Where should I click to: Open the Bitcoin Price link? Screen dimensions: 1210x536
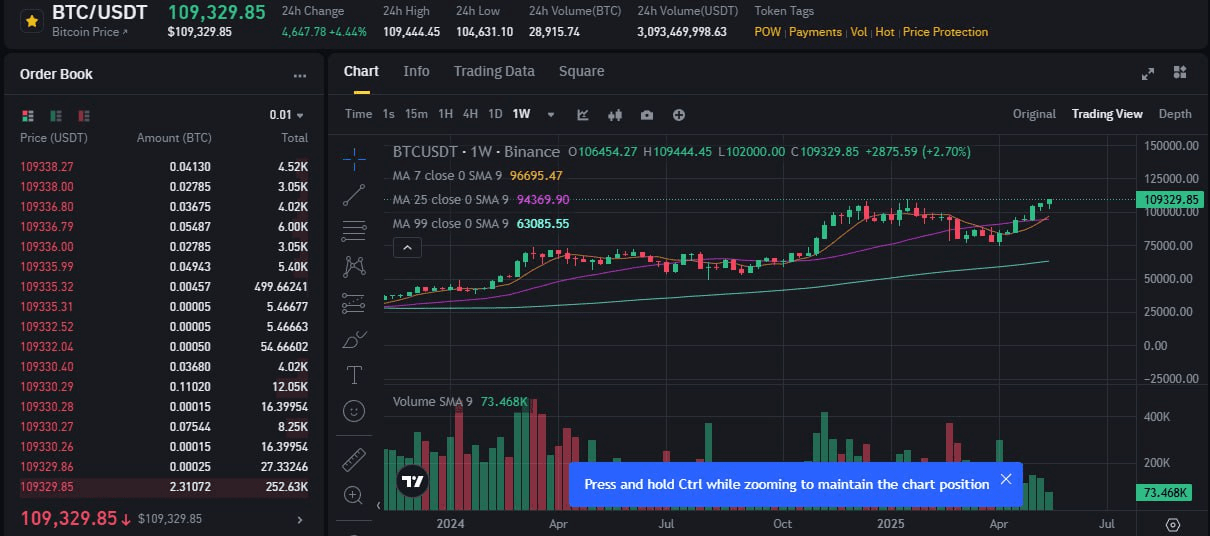pyautogui.click(x=90, y=32)
